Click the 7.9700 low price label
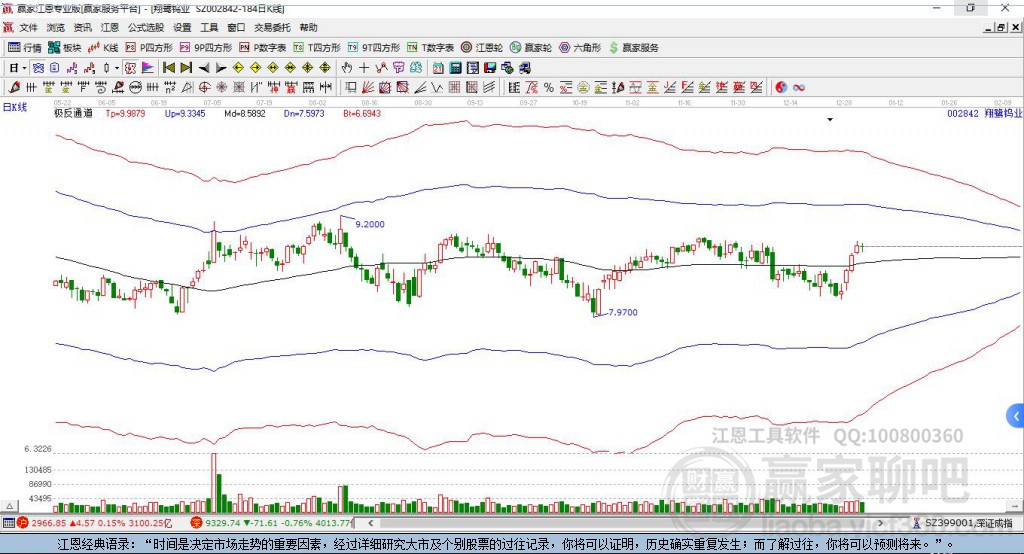1024x554 pixels. coord(622,312)
